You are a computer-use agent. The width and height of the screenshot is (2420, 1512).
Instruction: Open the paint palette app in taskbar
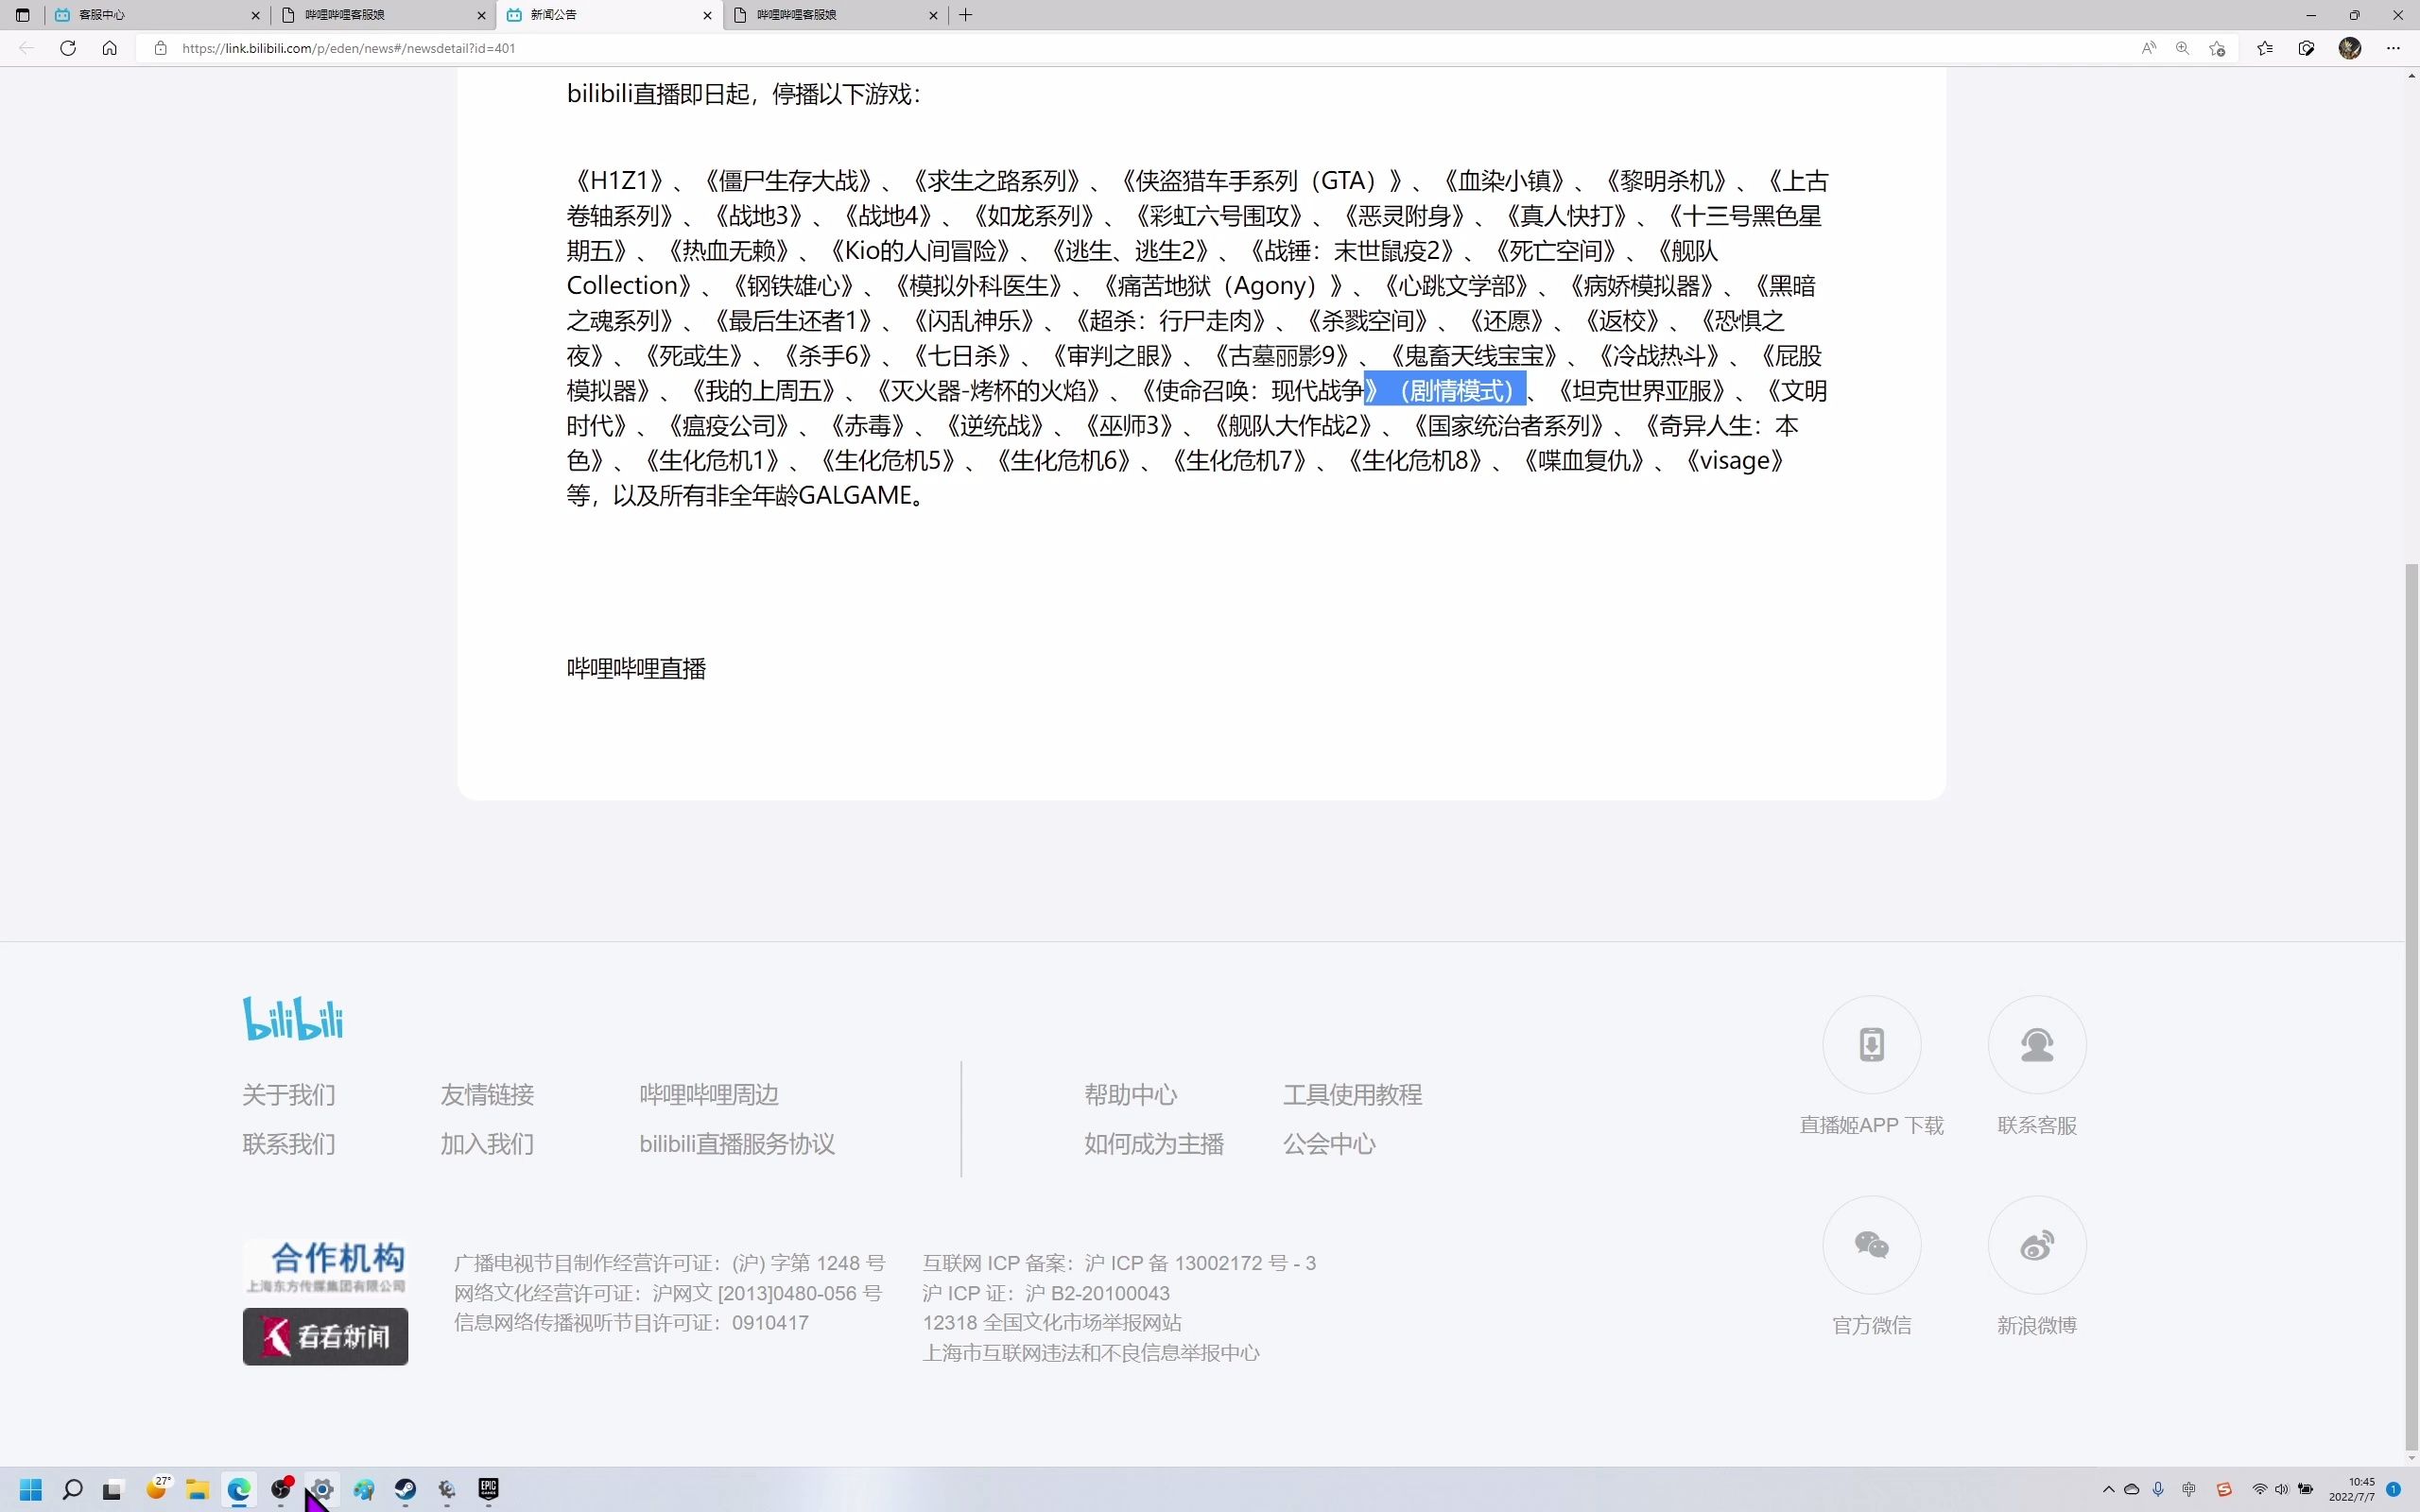pyautogui.click(x=363, y=1490)
